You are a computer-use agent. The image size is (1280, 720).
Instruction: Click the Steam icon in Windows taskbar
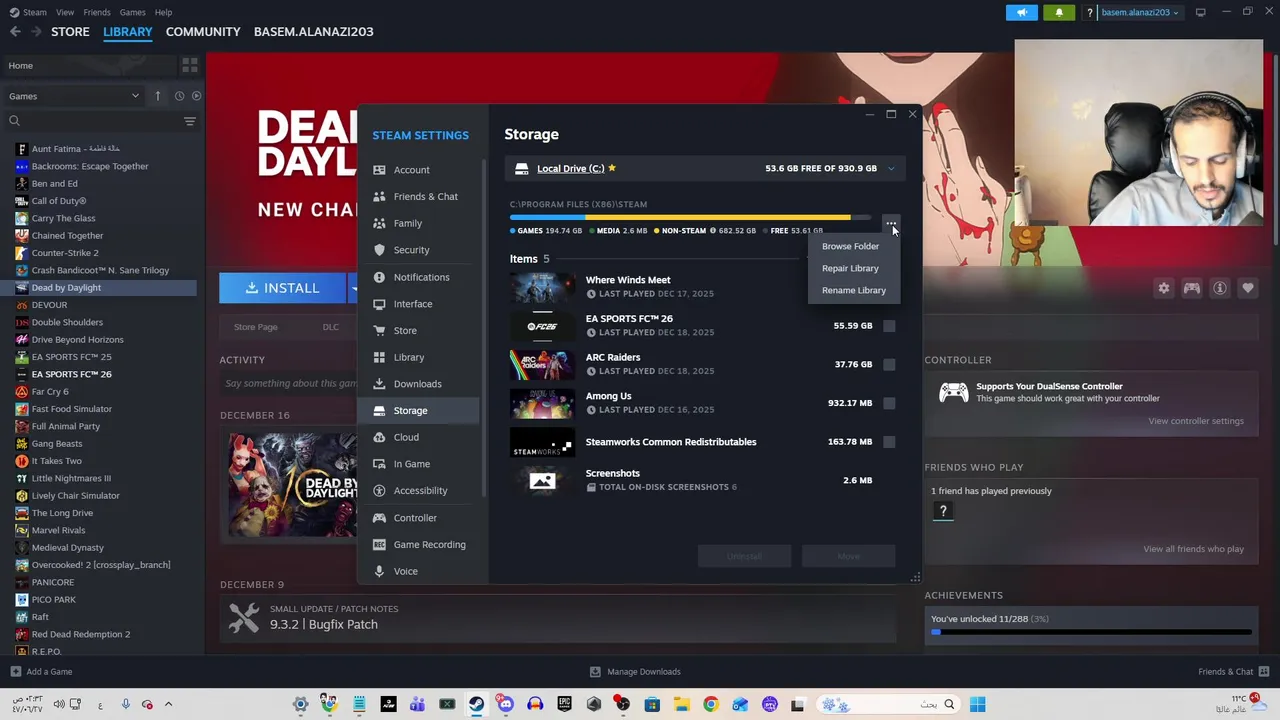coord(476,705)
